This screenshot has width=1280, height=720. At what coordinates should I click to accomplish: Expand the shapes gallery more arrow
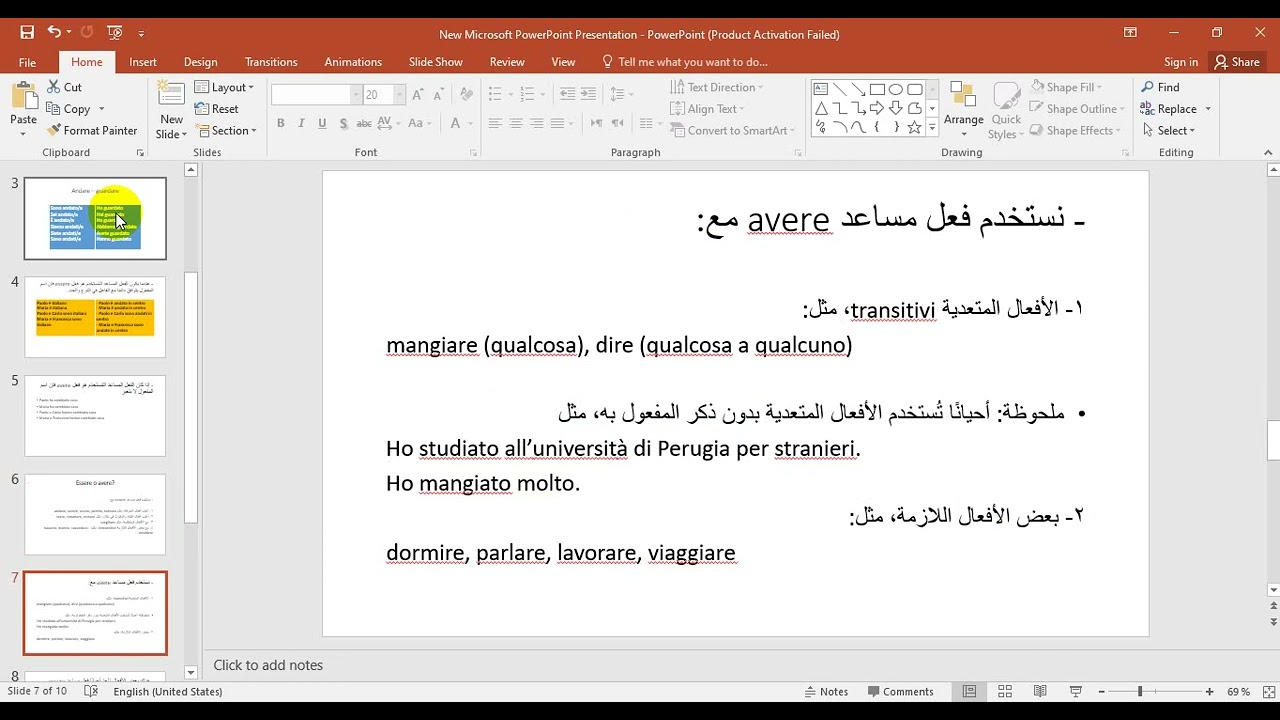pyautogui.click(x=932, y=128)
